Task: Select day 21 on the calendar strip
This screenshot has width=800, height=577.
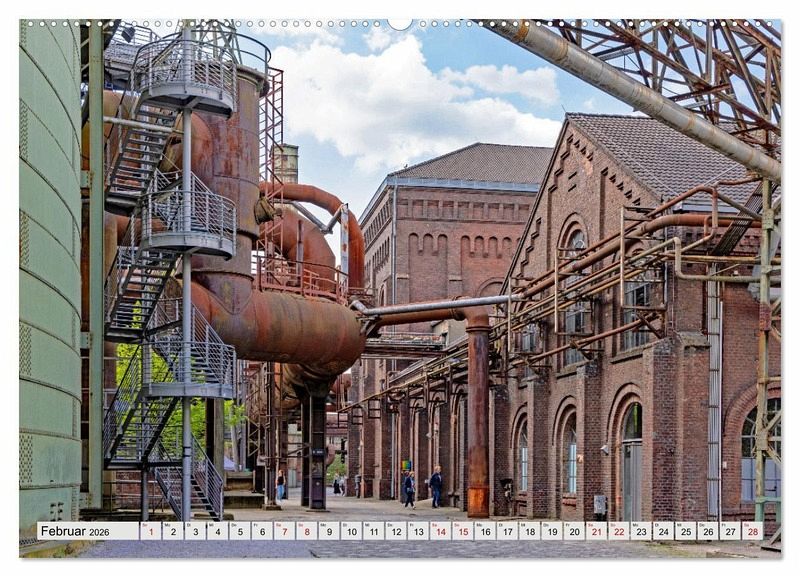Action: click(596, 531)
